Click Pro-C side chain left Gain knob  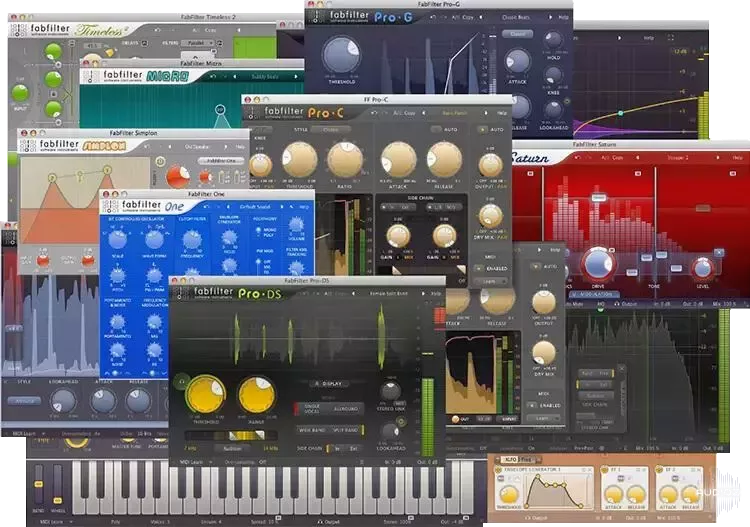tap(398, 236)
